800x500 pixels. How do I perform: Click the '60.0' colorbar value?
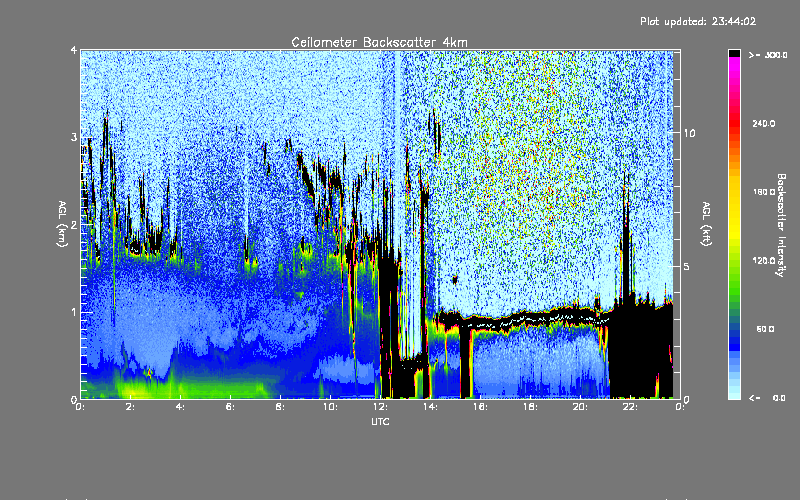tap(765, 329)
